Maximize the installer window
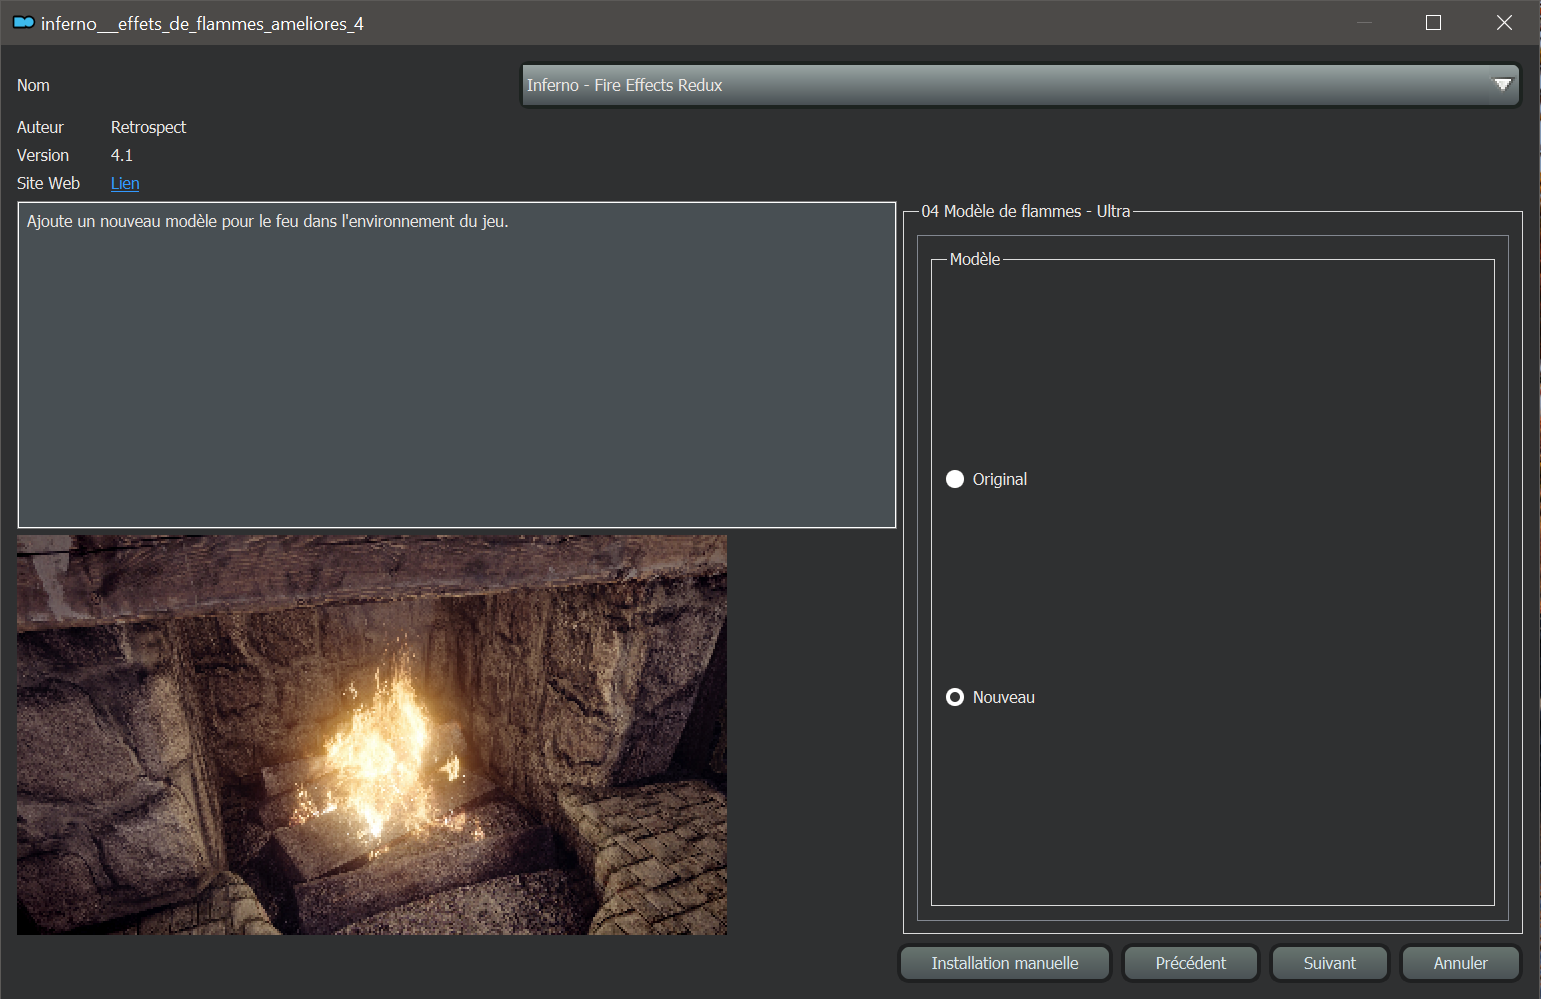Viewport: 1541px width, 999px height. [1433, 22]
